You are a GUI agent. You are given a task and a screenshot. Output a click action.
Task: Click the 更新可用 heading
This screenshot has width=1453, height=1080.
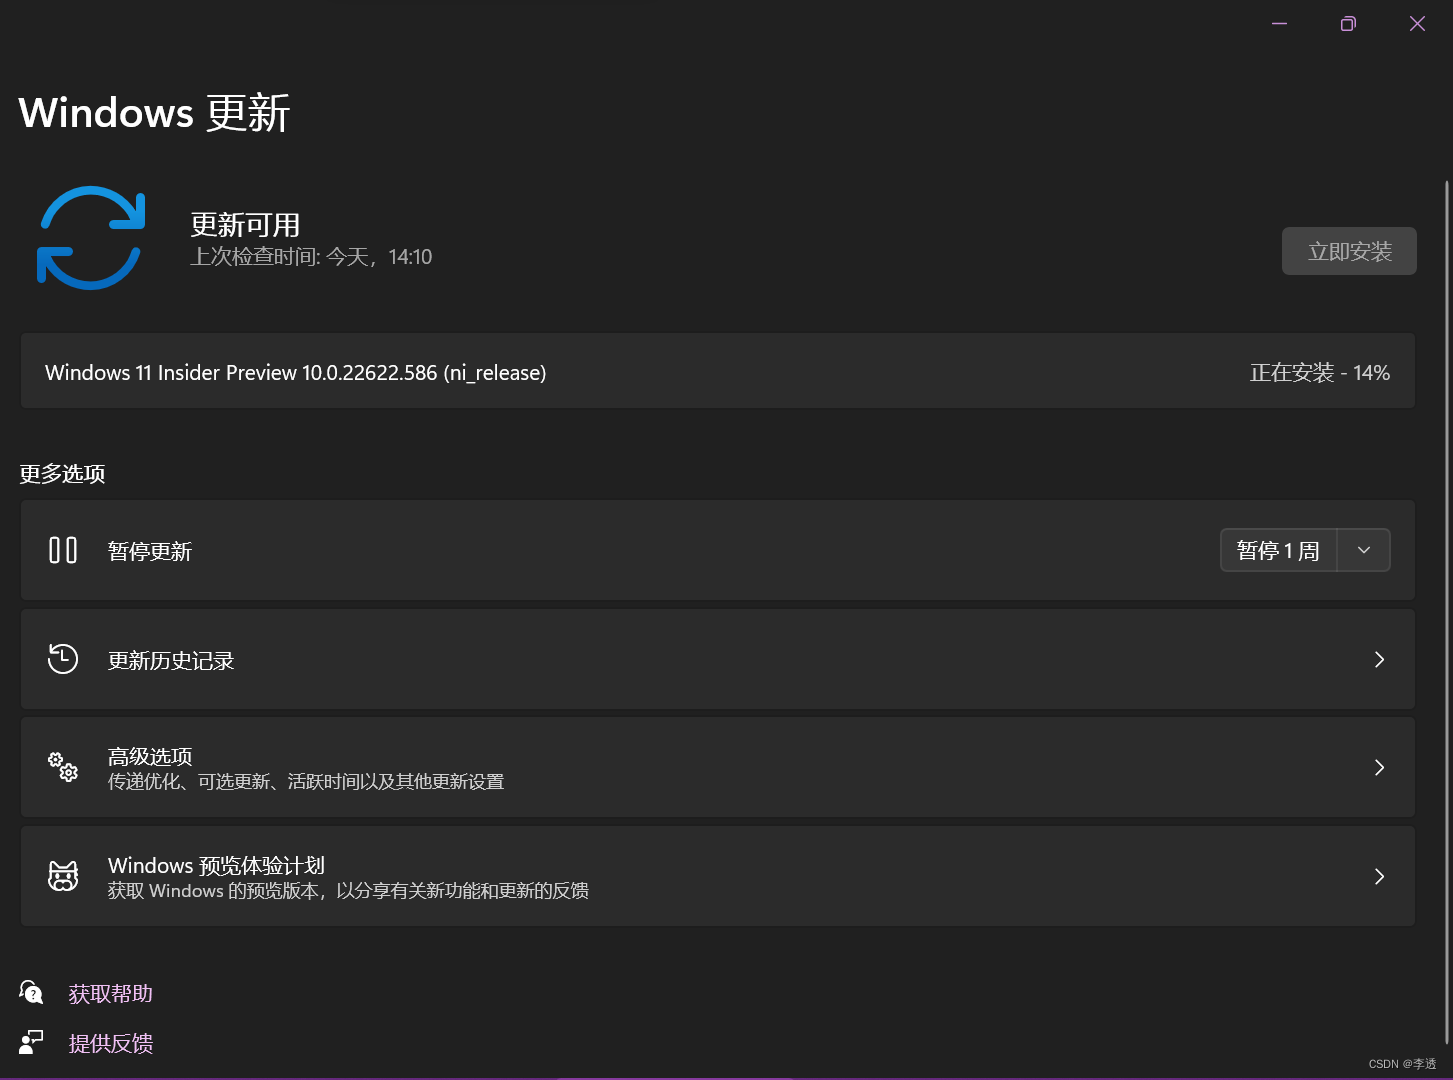point(245,225)
